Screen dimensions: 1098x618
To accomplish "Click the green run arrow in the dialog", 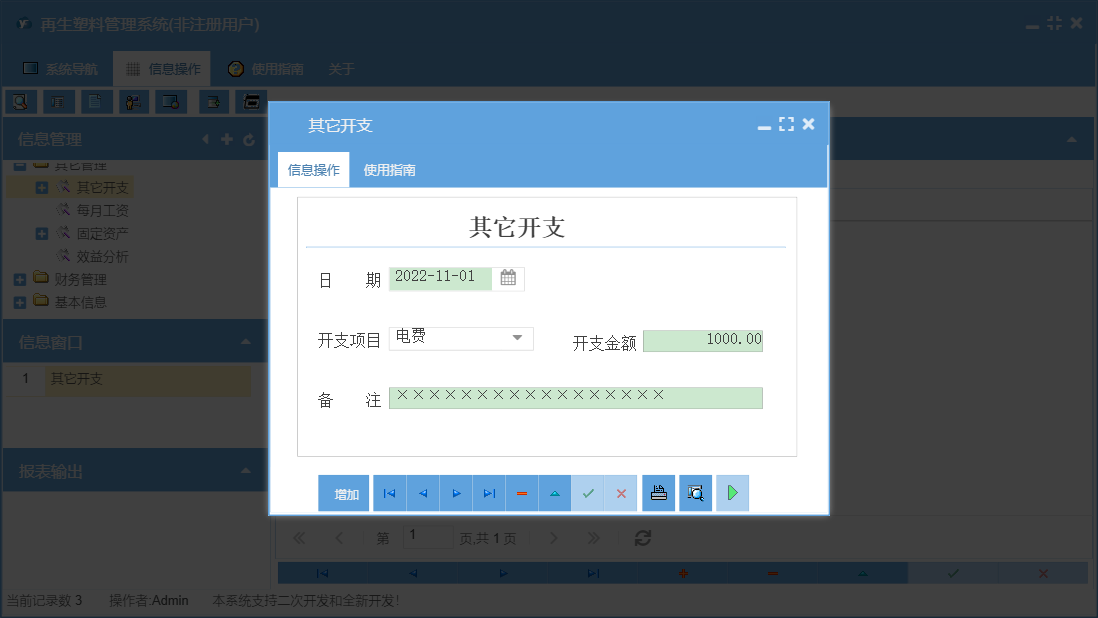I will click(x=732, y=492).
